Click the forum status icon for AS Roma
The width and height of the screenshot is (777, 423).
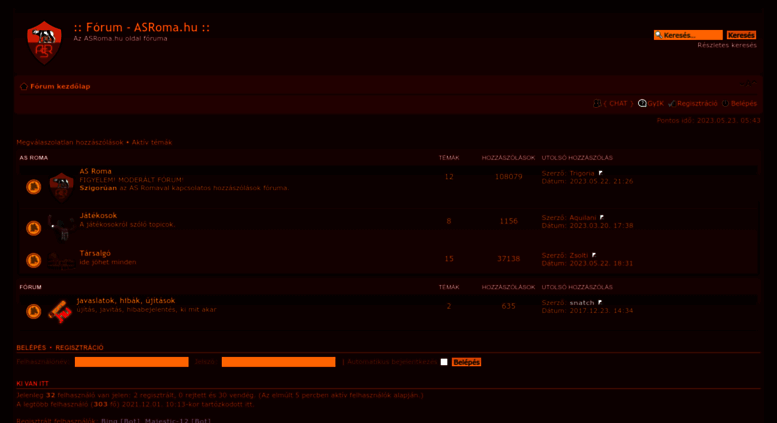click(x=33, y=187)
